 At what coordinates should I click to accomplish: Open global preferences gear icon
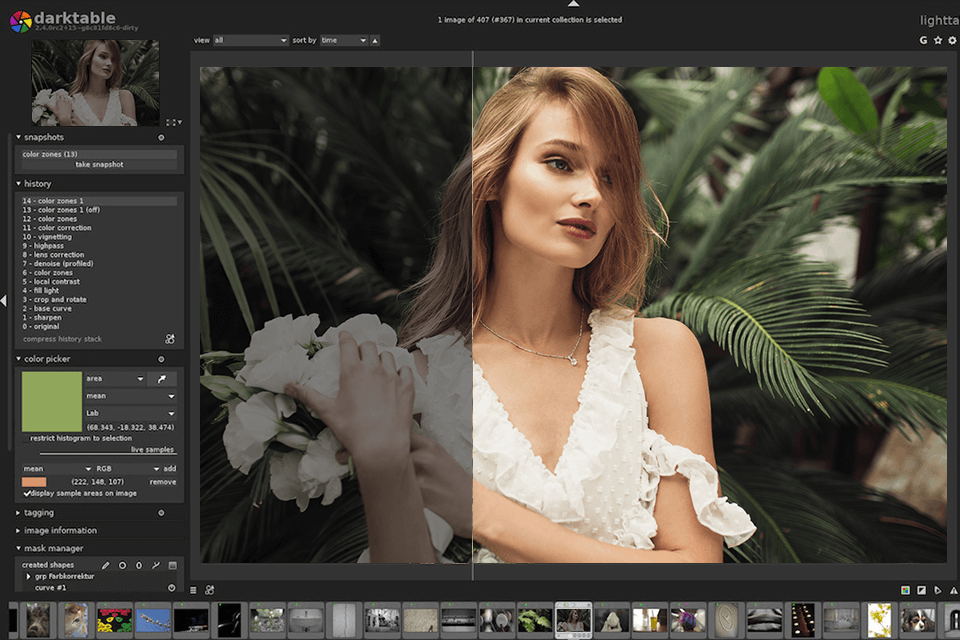click(952, 40)
